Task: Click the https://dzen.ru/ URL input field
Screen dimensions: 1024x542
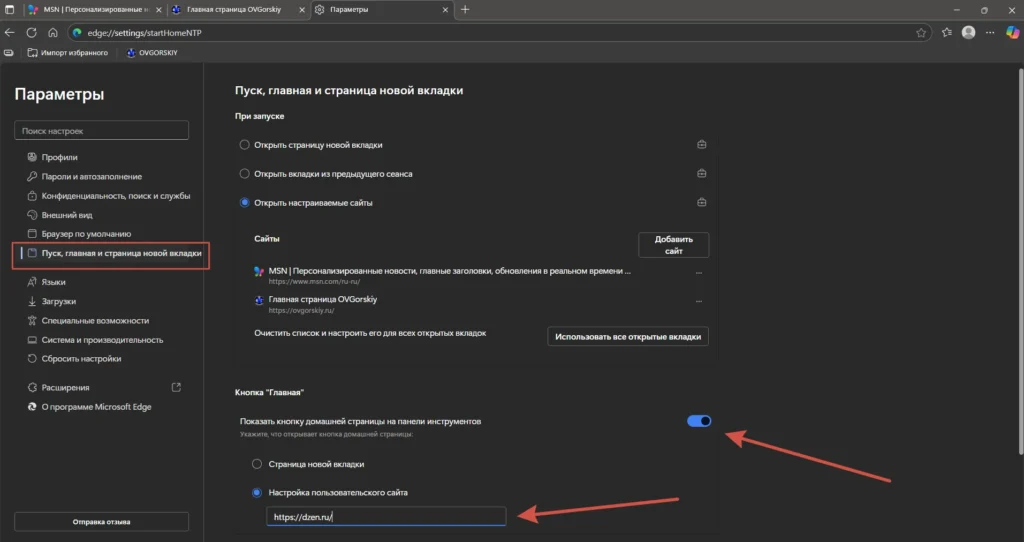Action: click(386, 517)
